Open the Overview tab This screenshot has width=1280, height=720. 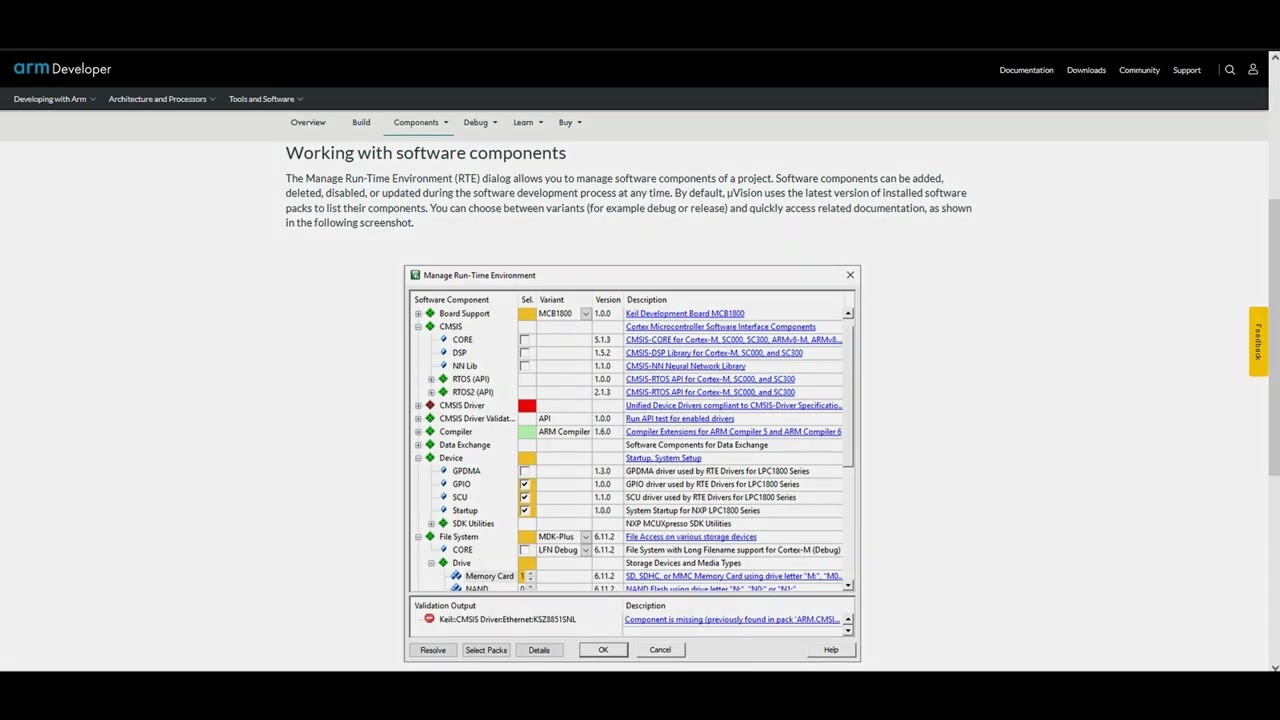pyautogui.click(x=308, y=123)
